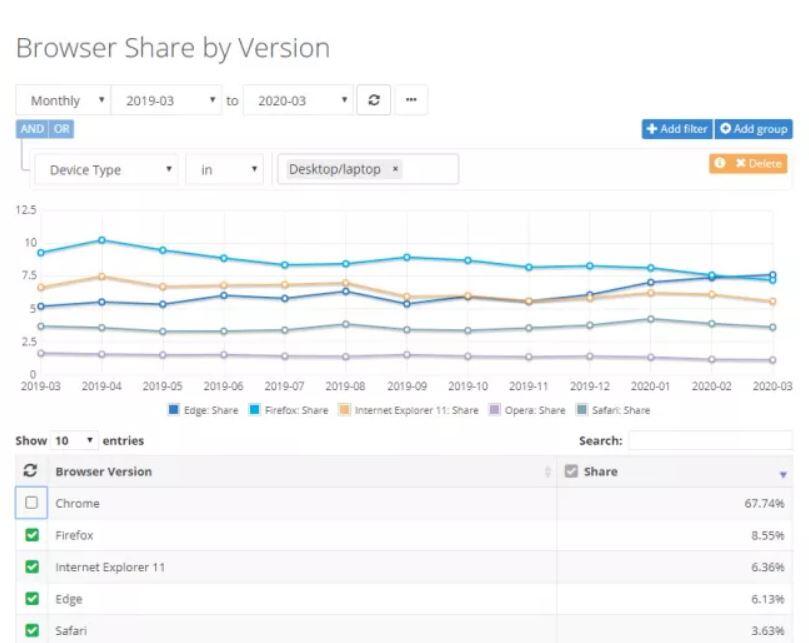
Task: Click the refresh icon in table header
Action: click(31, 471)
